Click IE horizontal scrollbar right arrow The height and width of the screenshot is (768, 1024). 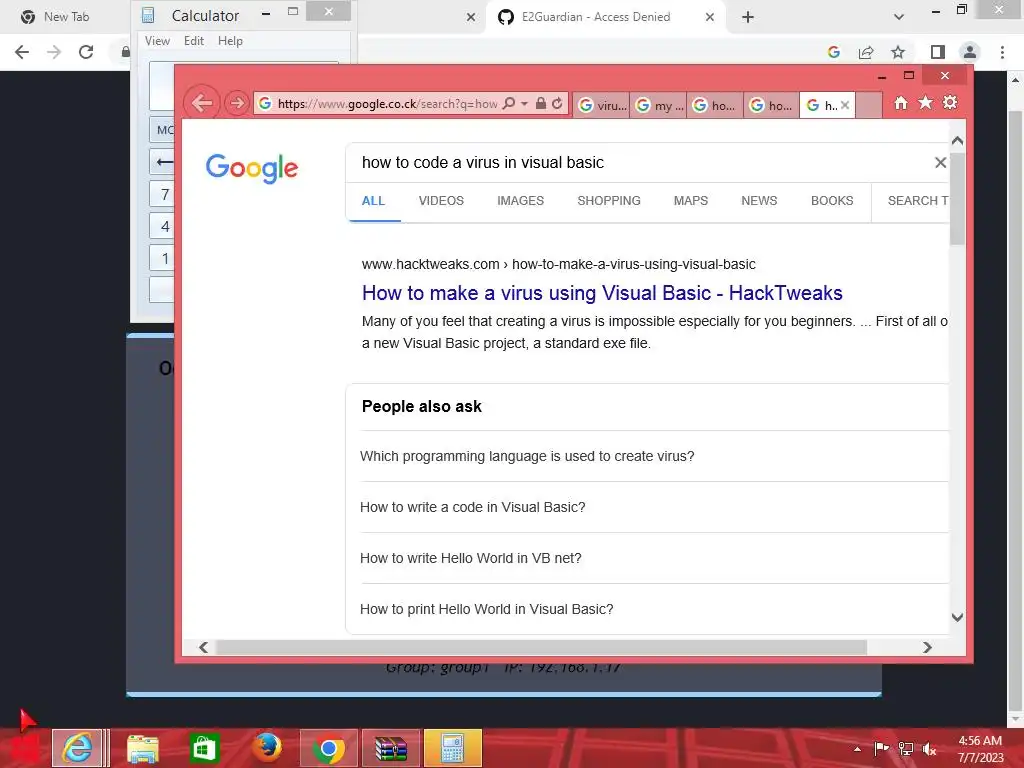tap(927, 647)
